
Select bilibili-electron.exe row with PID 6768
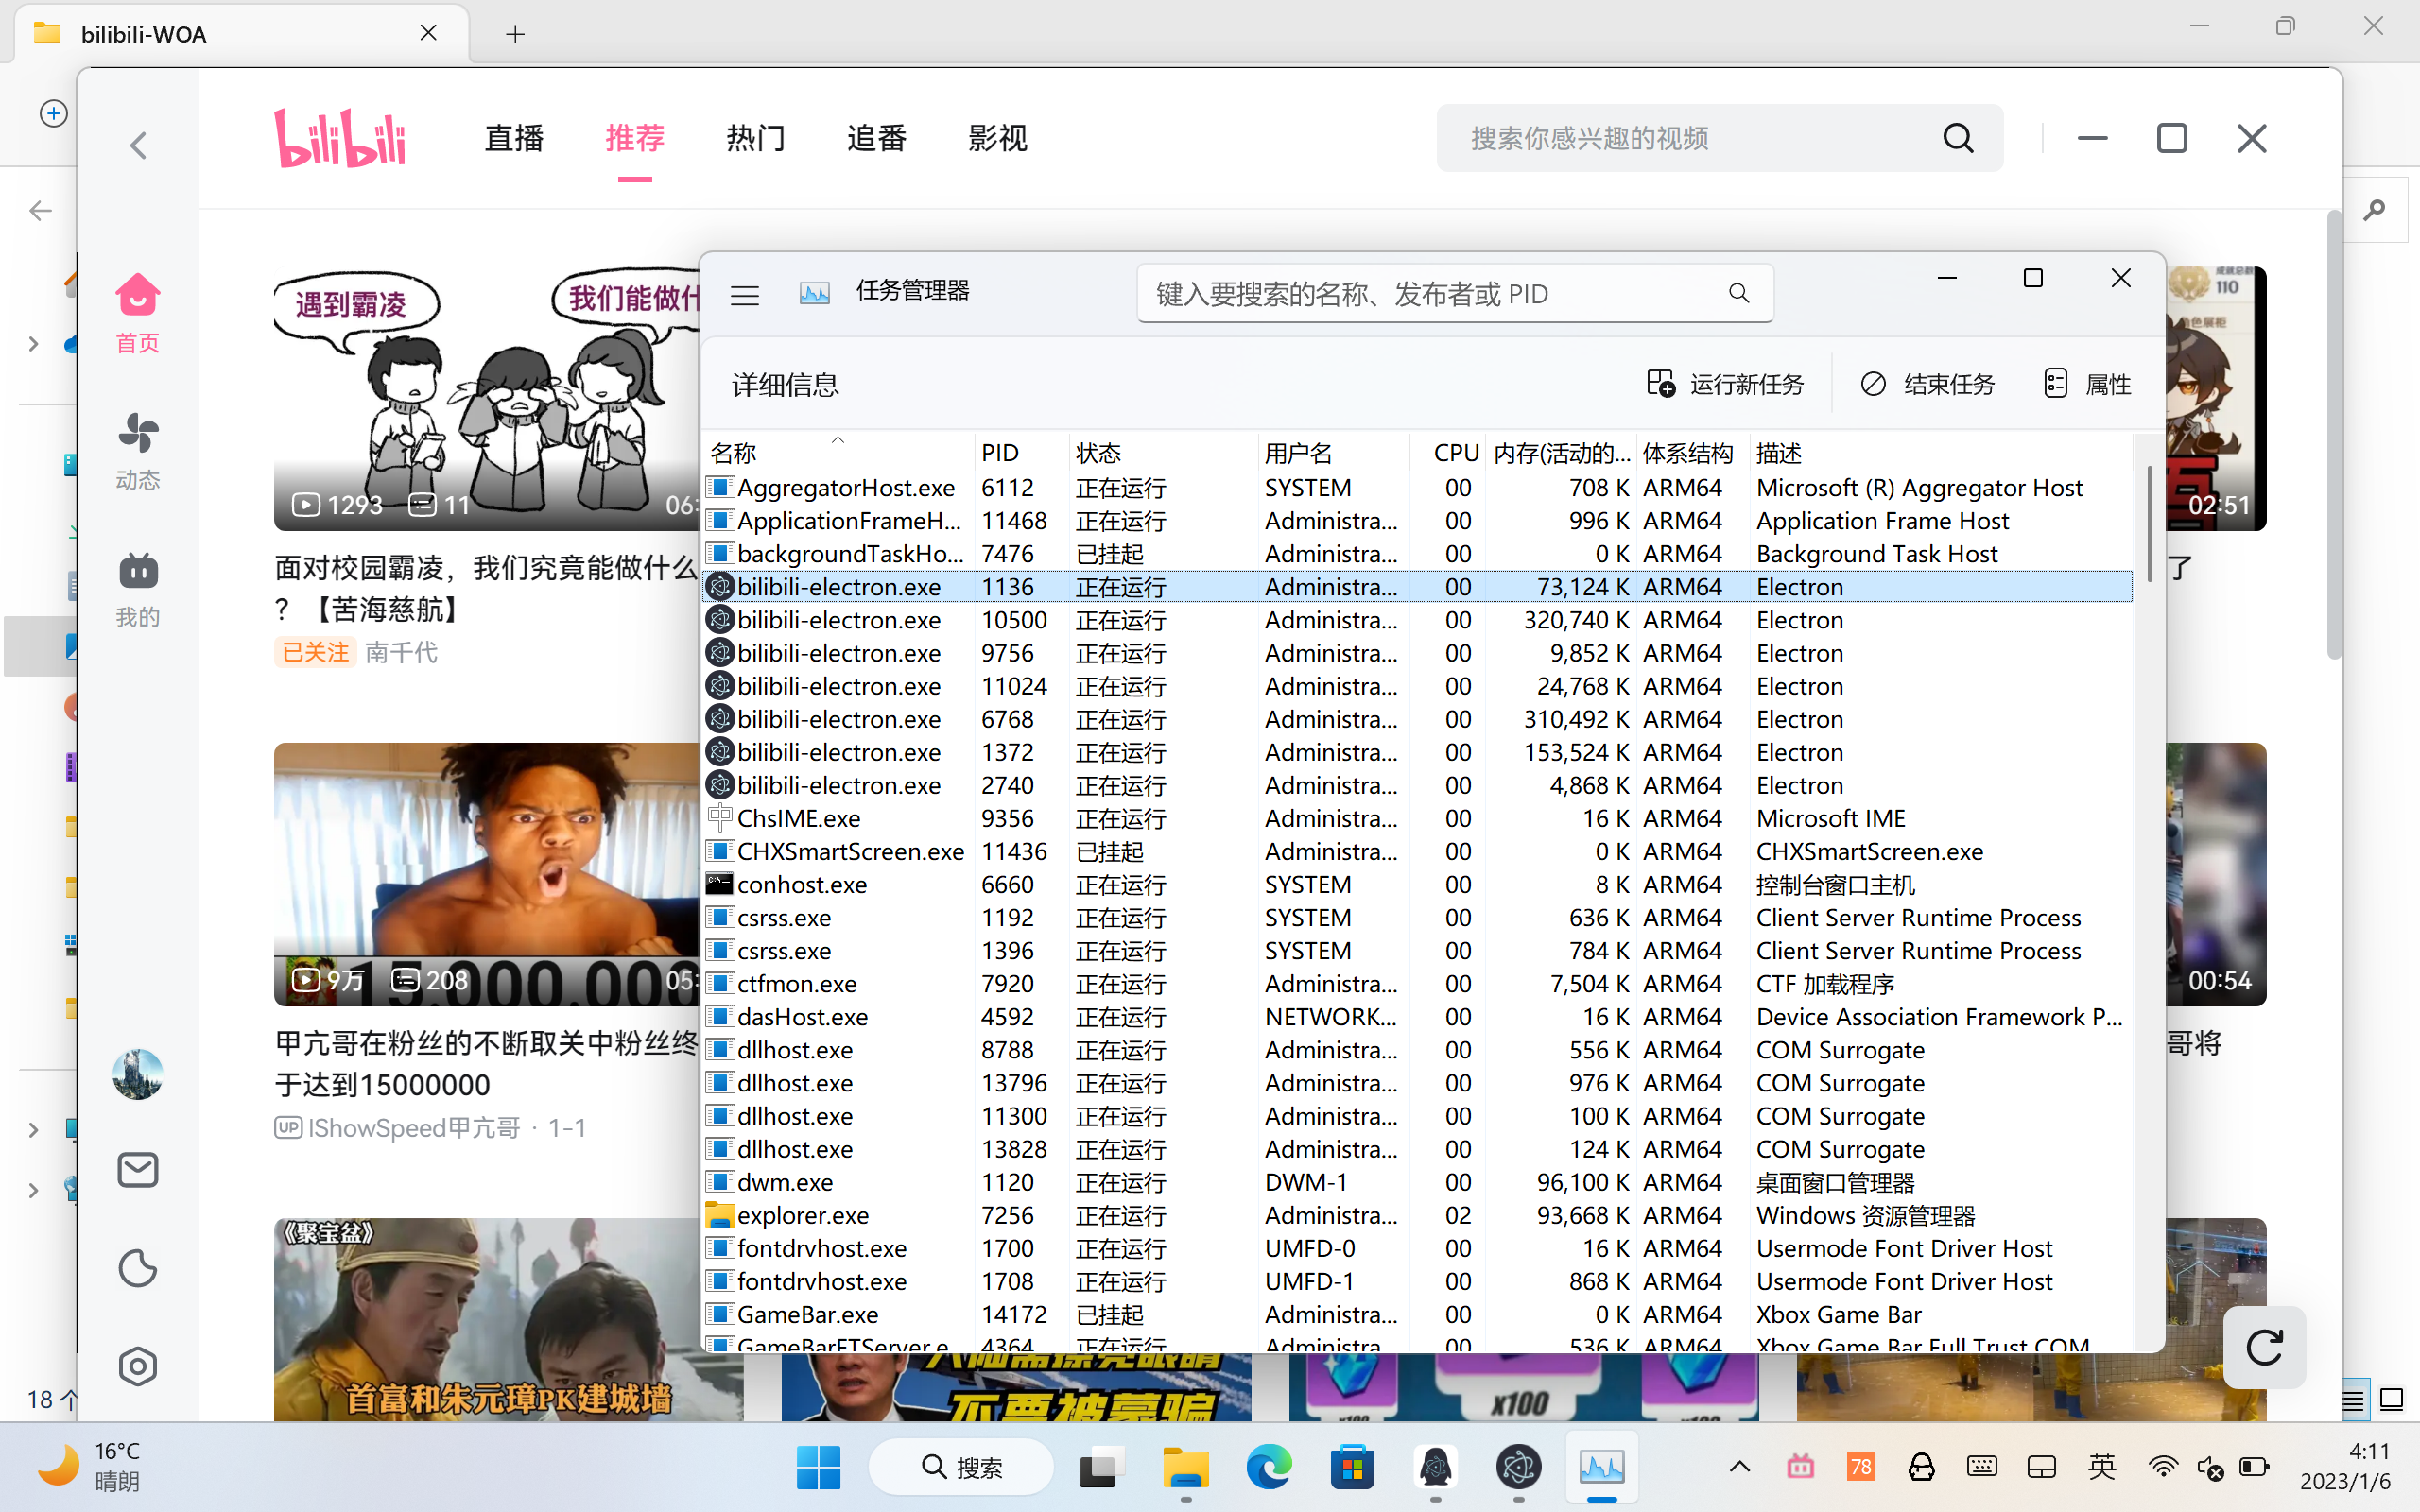coord(1418,719)
